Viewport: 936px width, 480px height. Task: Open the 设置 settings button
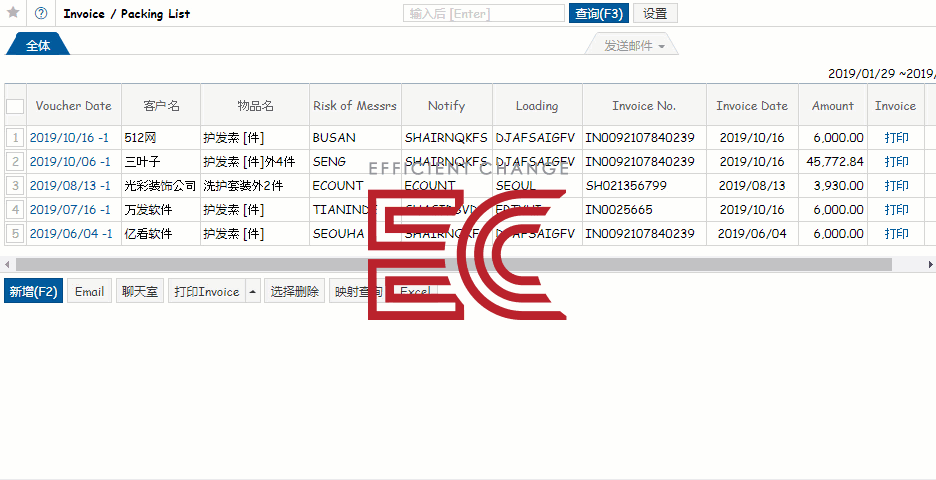(655, 13)
